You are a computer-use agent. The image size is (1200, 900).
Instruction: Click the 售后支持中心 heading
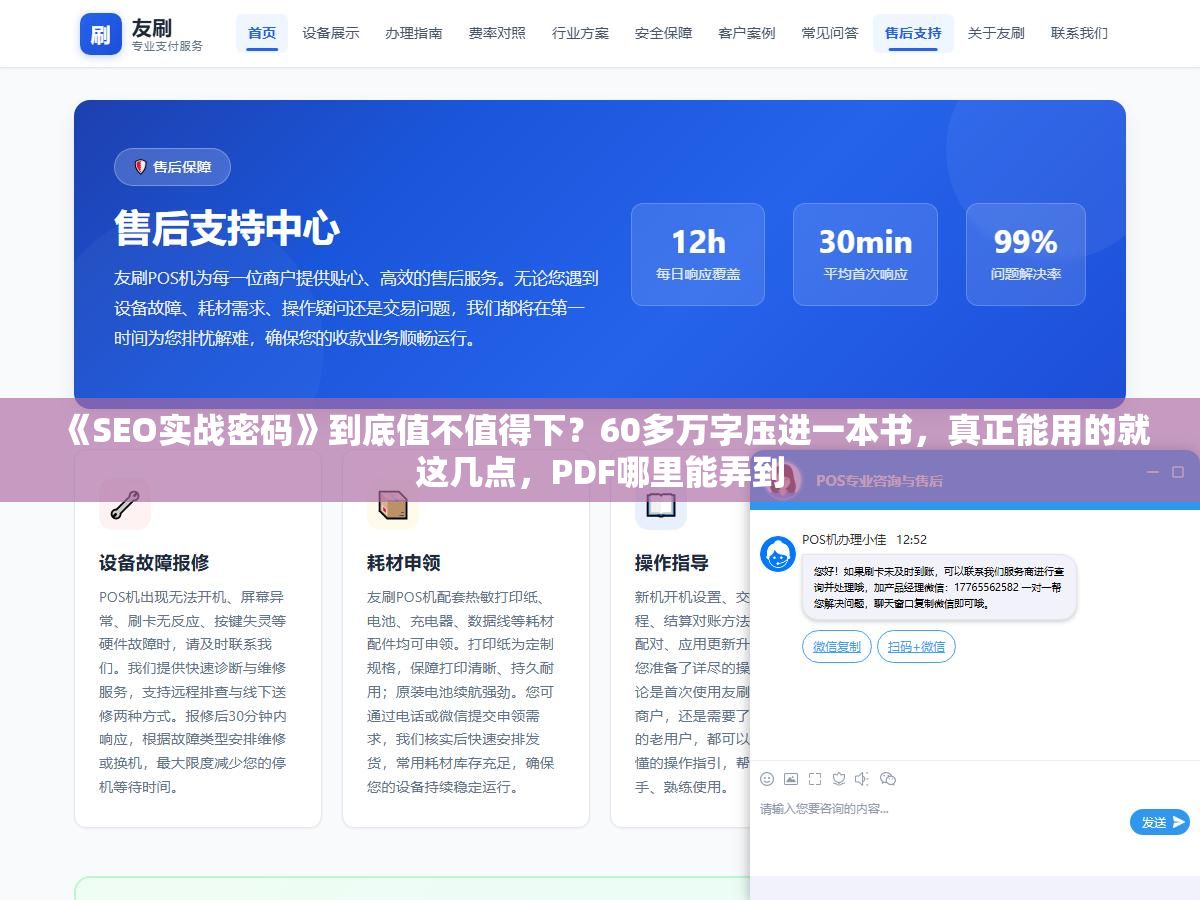227,228
